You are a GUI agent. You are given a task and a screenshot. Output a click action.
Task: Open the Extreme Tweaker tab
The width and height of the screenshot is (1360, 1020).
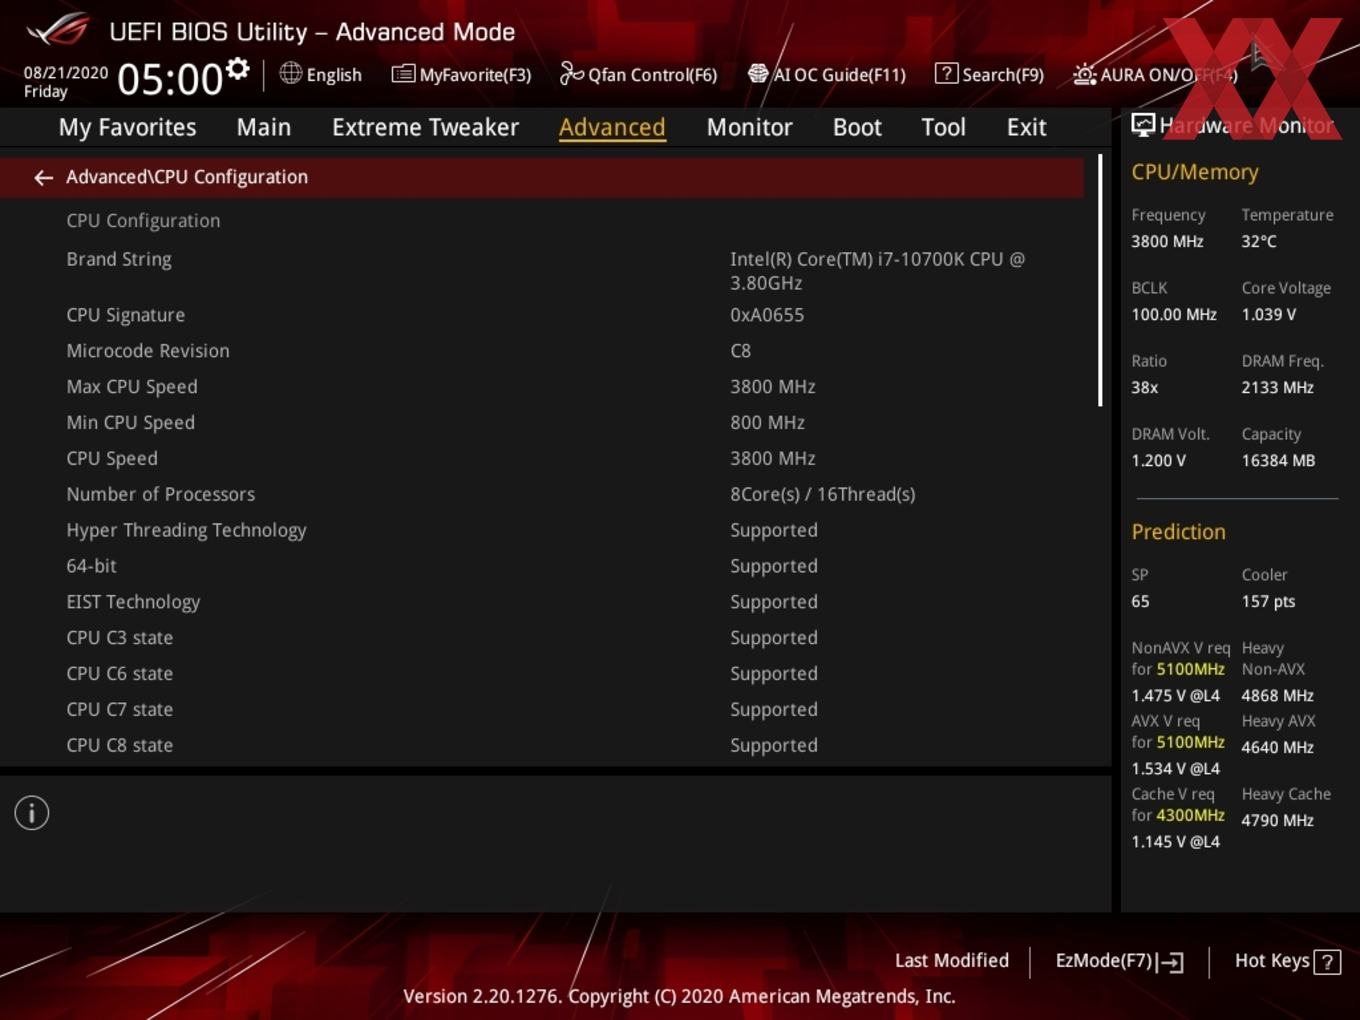pos(425,127)
